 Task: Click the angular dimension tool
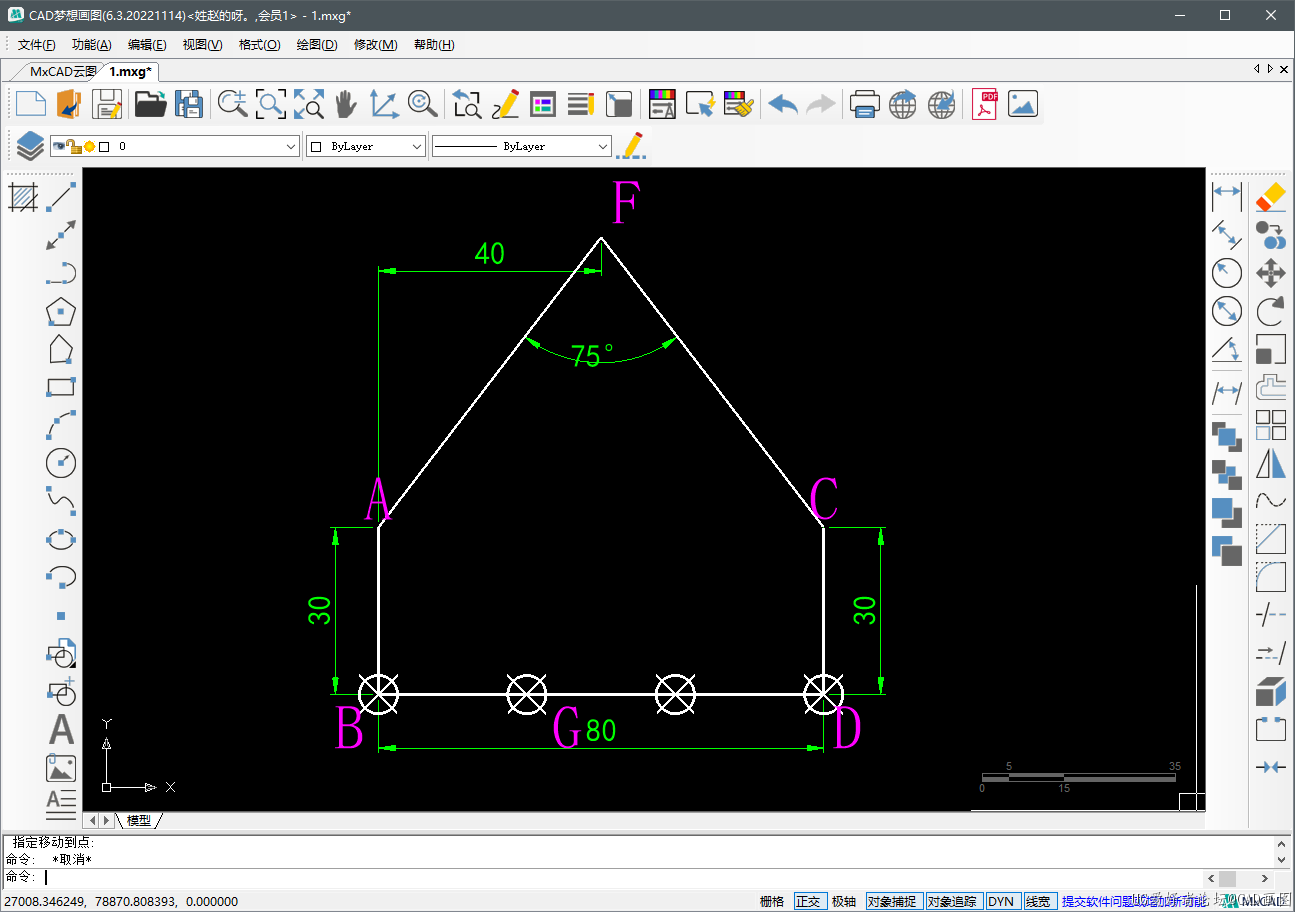[1227, 350]
